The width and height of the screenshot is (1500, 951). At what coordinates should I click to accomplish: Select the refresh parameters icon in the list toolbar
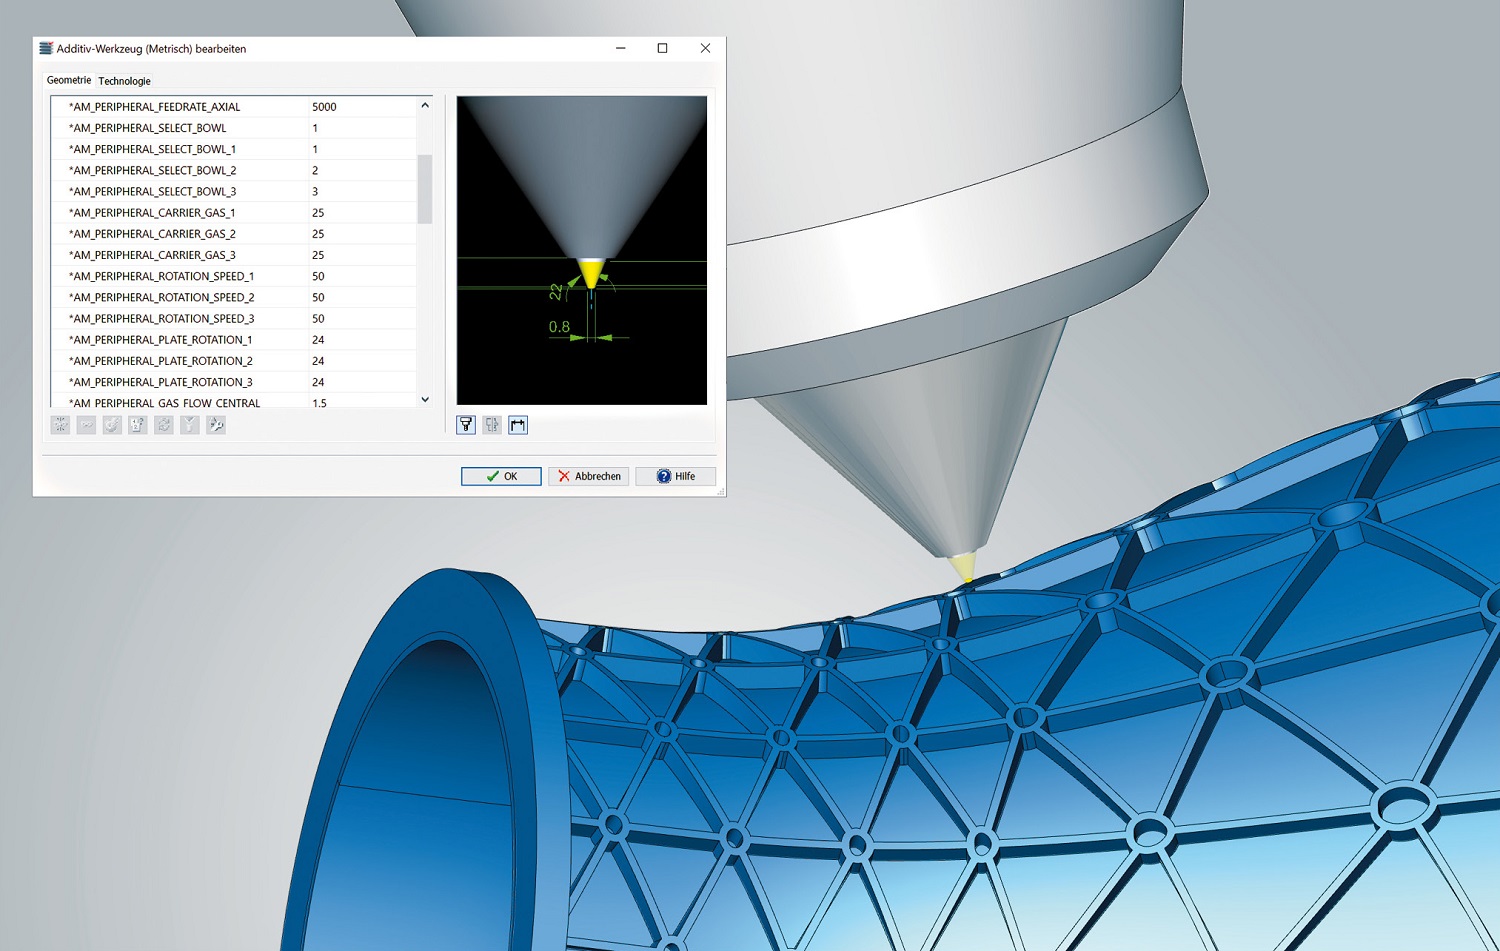164,424
